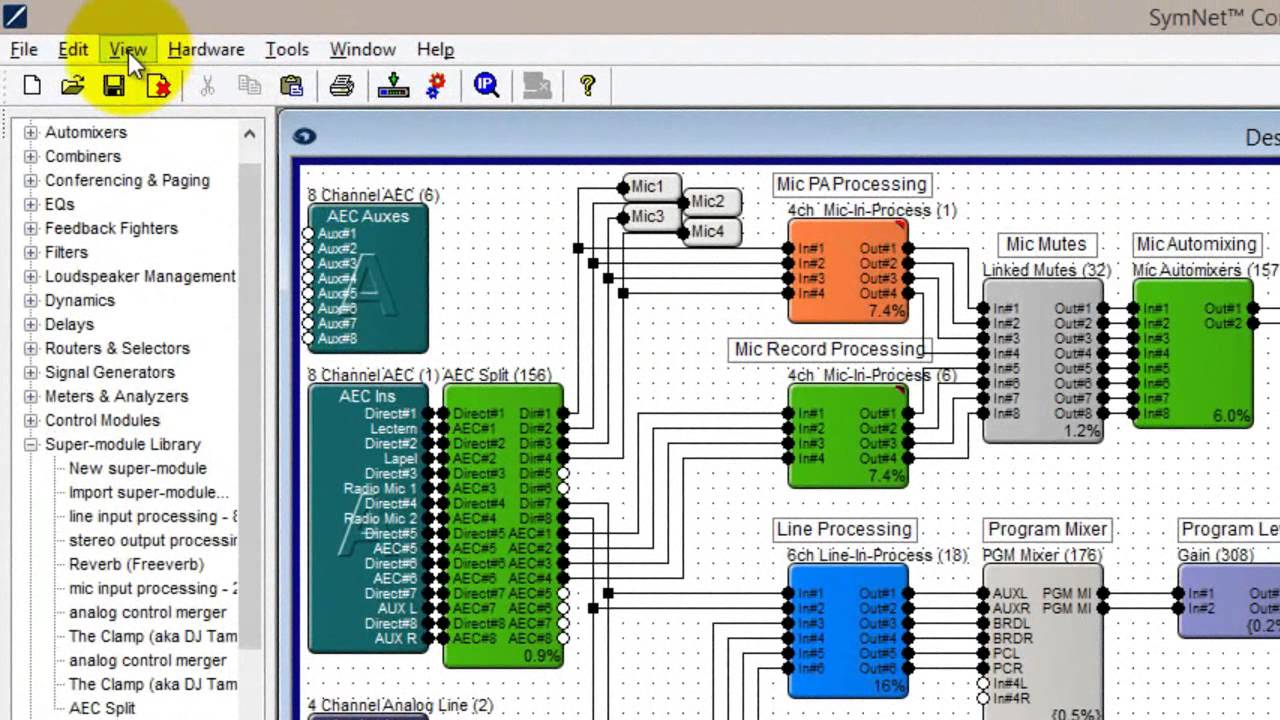Select Delays tree item label
This screenshot has width=1280, height=720.
point(69,324)
